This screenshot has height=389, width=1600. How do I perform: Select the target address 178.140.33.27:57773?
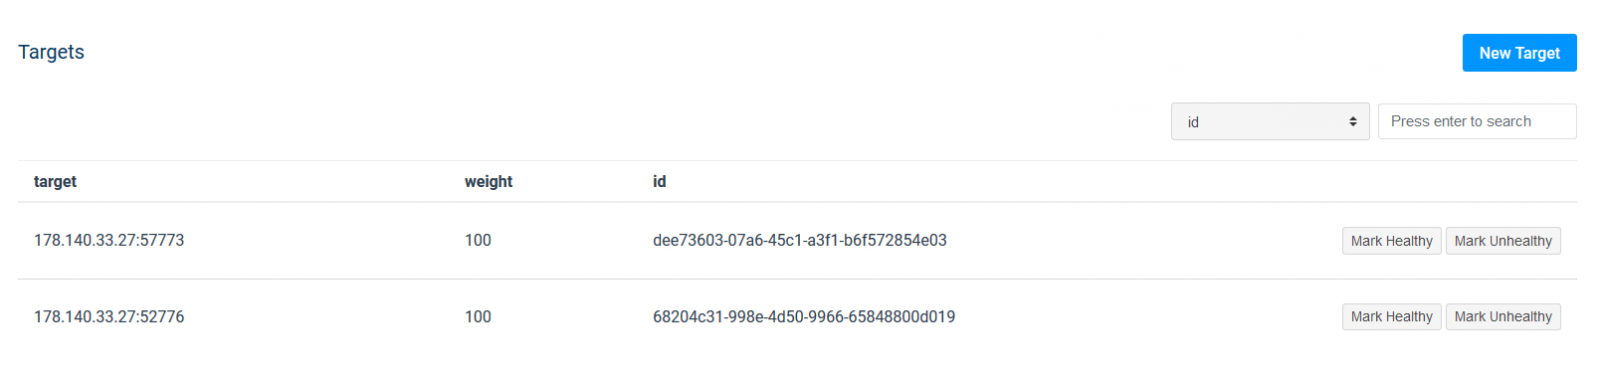coord(109,241)
